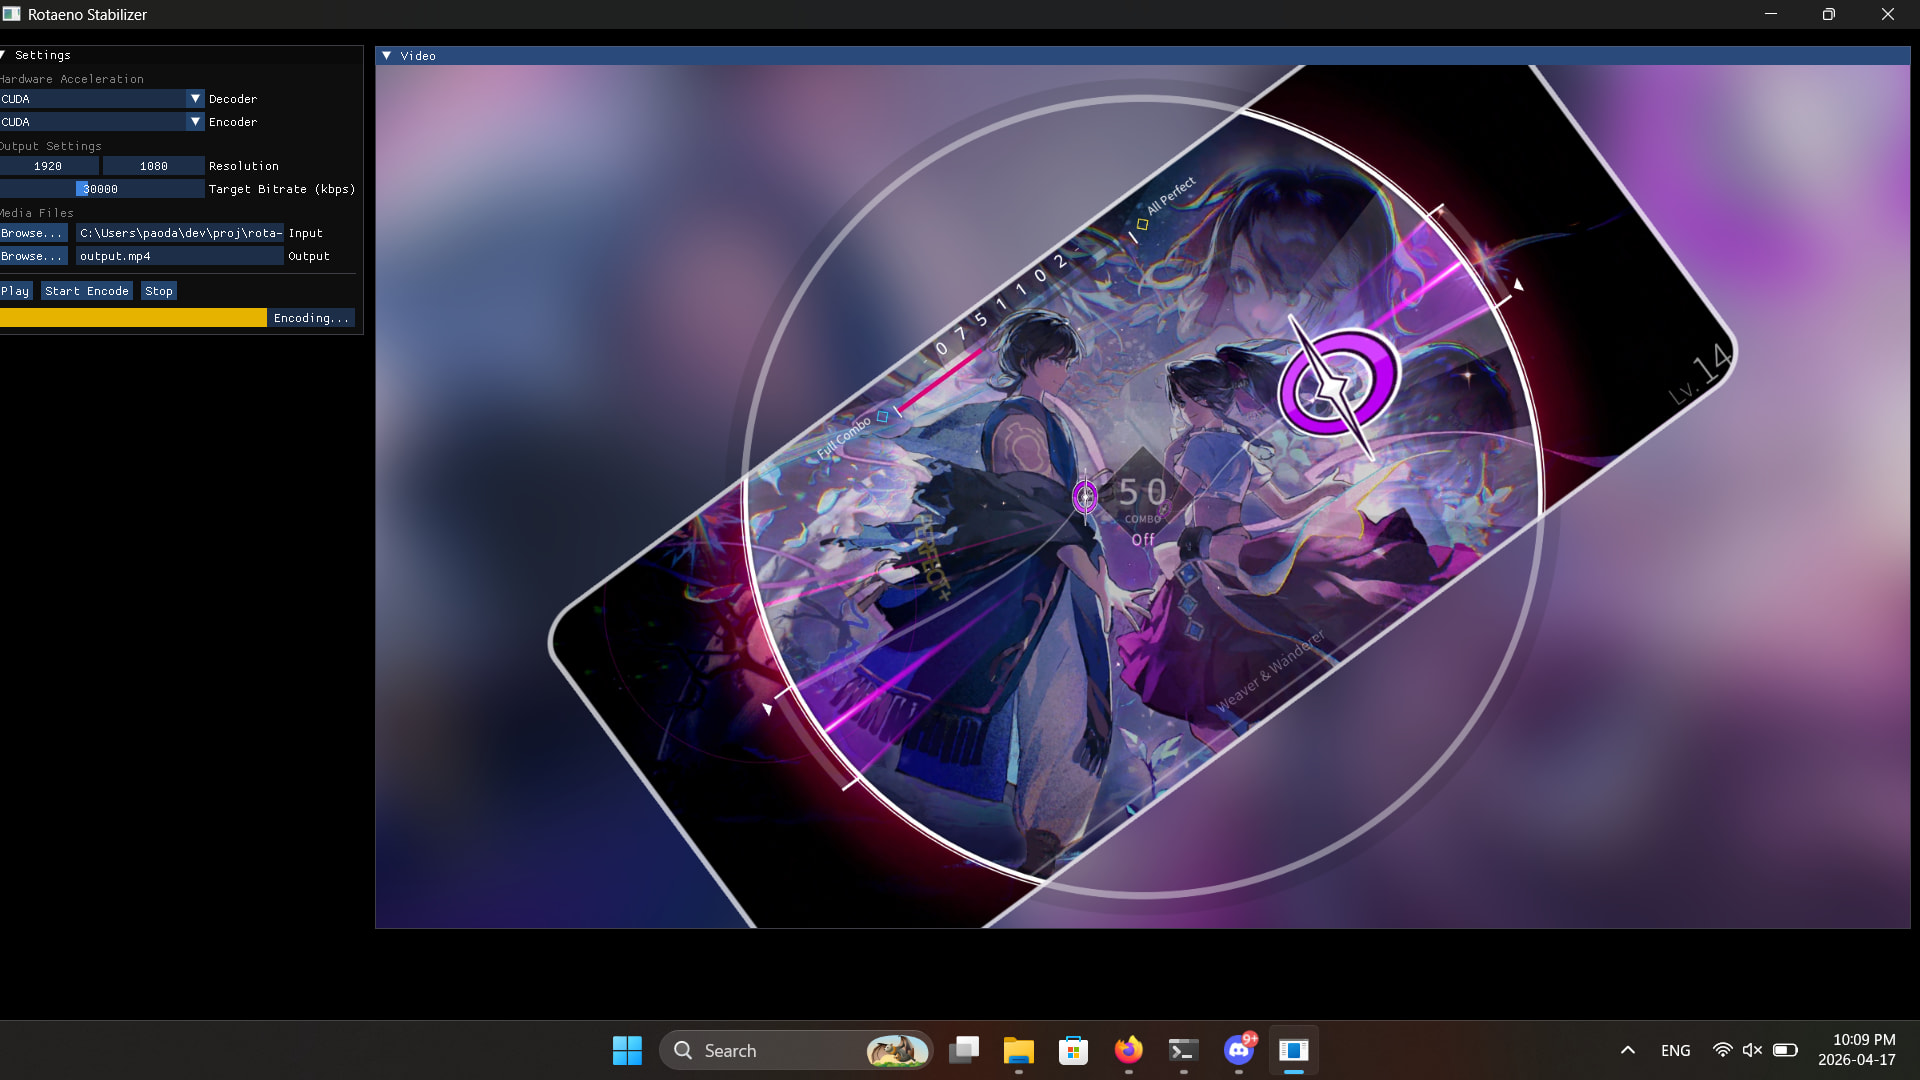Adjust the Target Bitrate slider
This screenshot has height=1080, width=1920.
102,189
